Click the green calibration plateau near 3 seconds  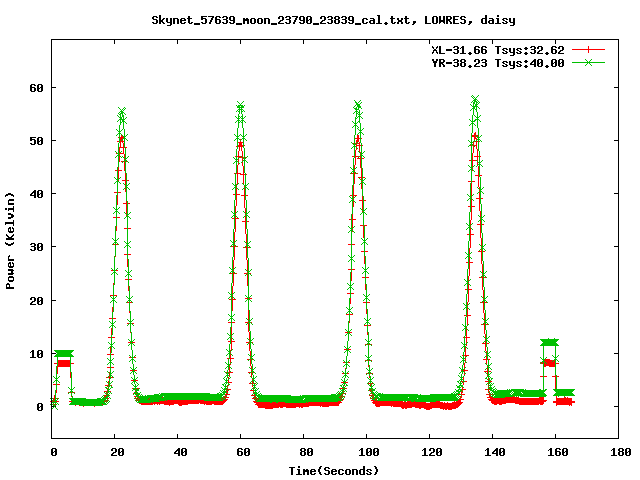(x=64, y=353)
